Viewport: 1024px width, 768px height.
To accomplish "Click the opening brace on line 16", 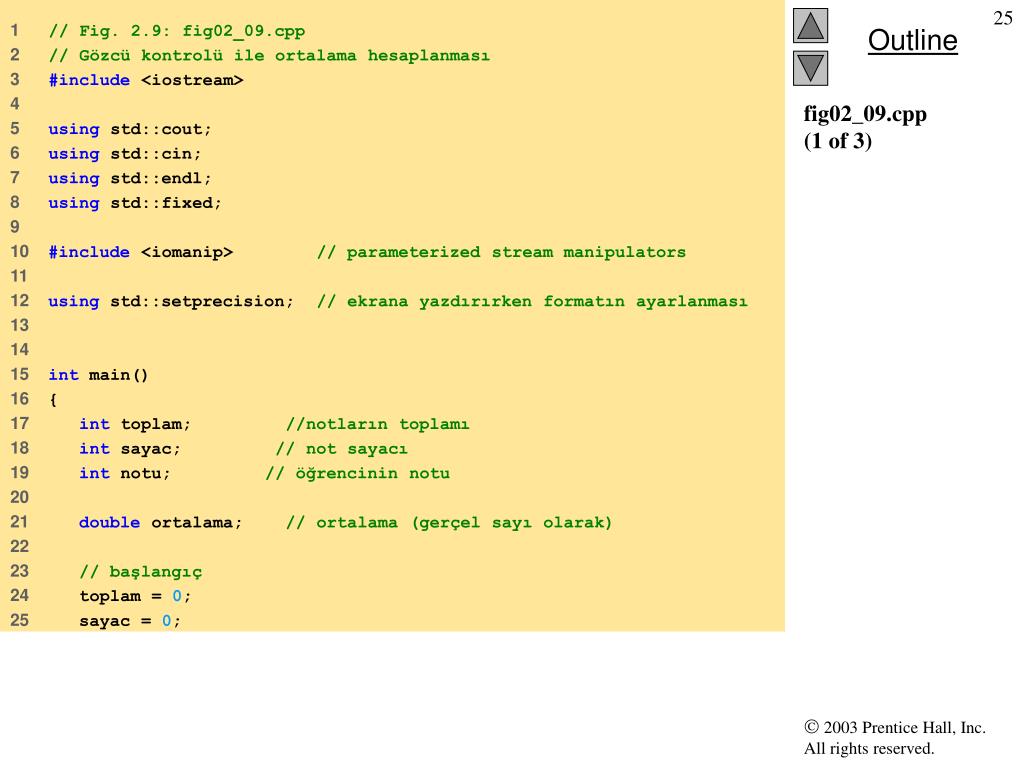I will [x=53, y=400].
